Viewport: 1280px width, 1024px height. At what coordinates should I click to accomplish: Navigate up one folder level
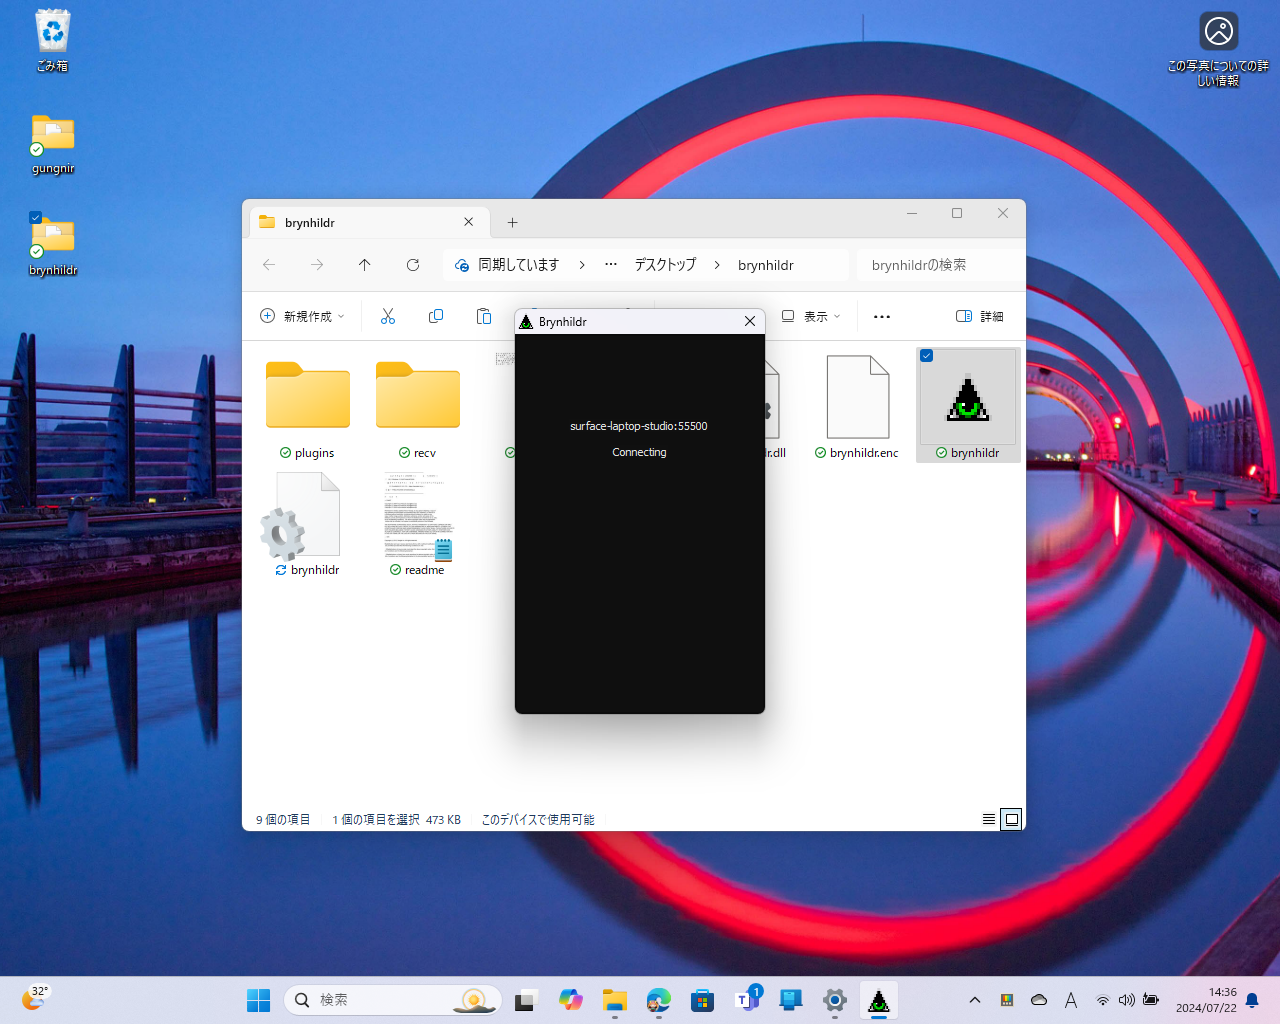pos(364,264)
